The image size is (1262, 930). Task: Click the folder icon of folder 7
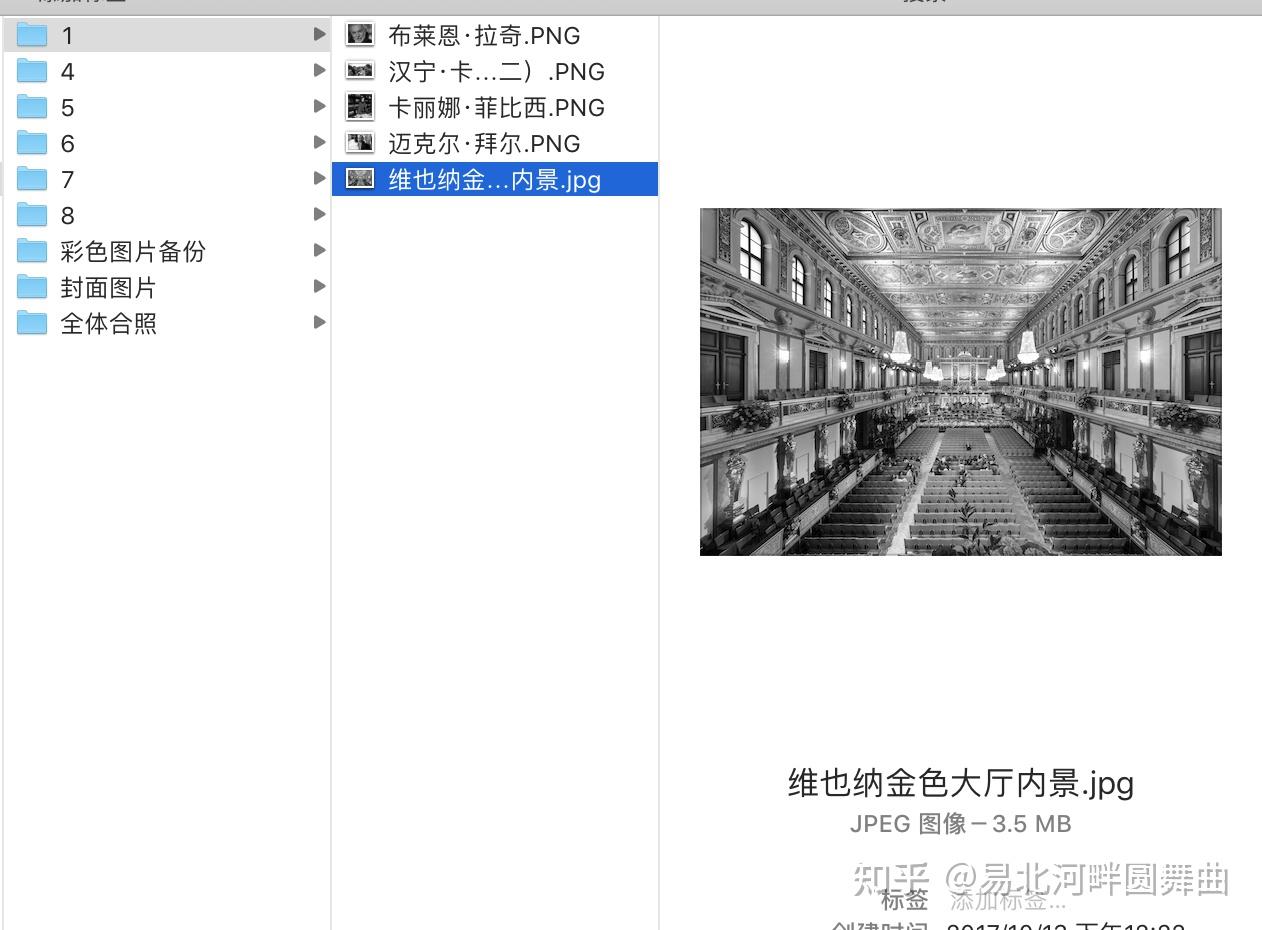point(32,180)
